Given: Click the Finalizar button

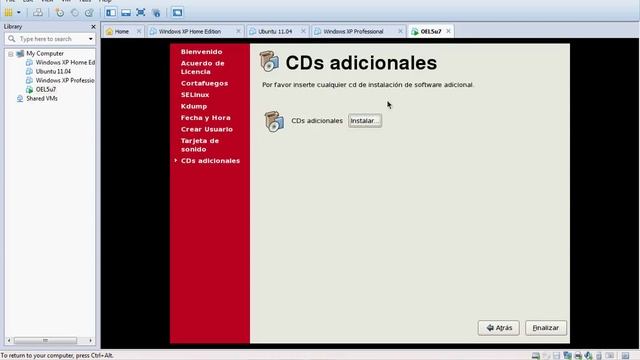Looking at the screenshot, I should (x=546, y=328).
